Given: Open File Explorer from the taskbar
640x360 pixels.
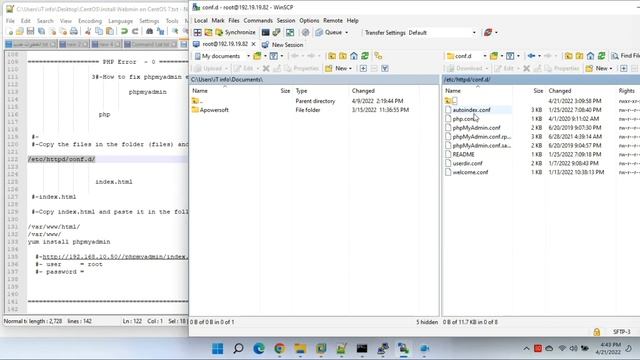Looking at the screenshot, I should tap(300, 349).
